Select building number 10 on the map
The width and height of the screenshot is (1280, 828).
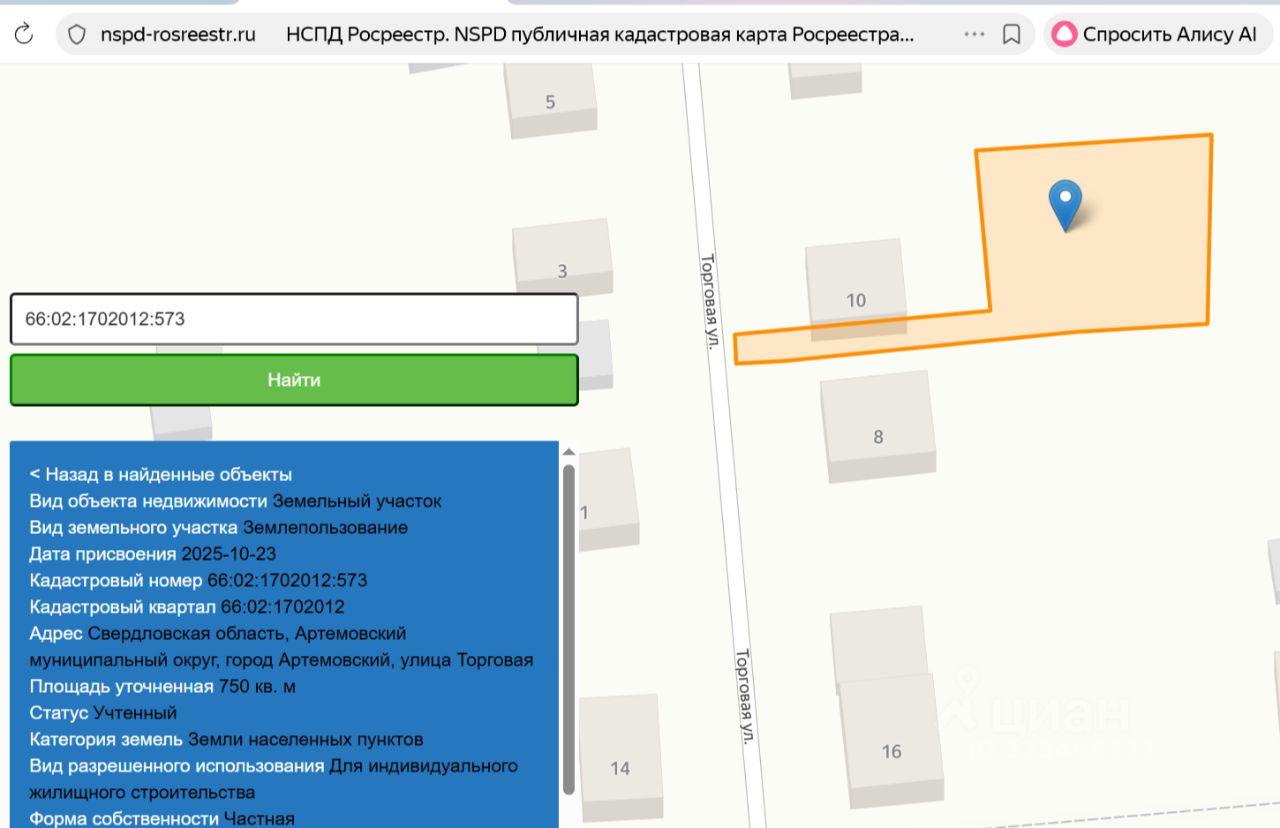tap(856, 288)
